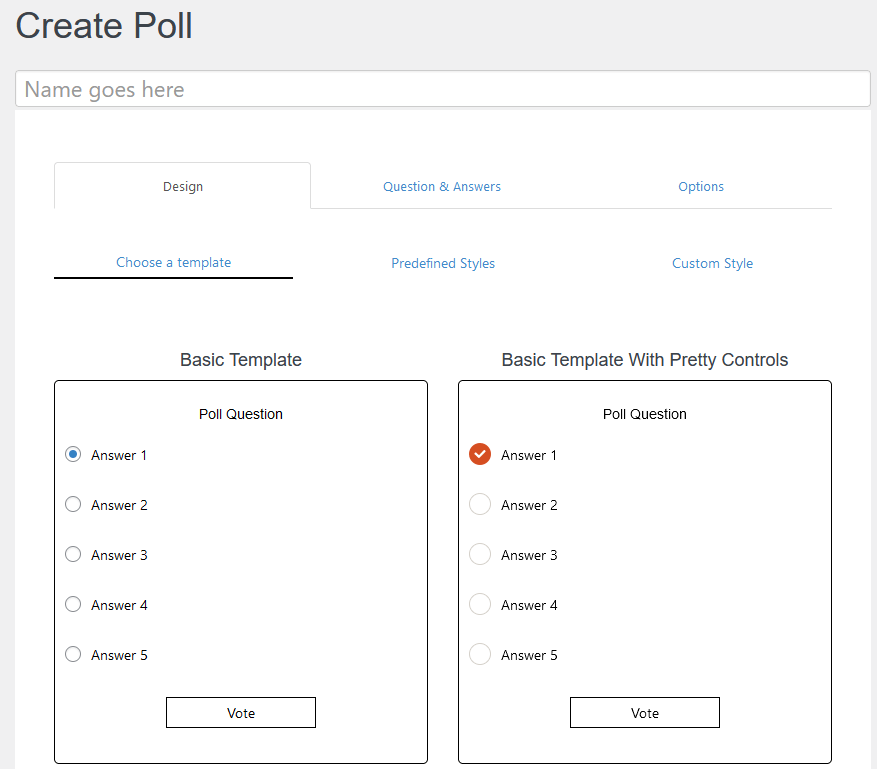Select Answer 5 radio in Basic Template
This screenshot has height=769, width=877.
(73, 654)
